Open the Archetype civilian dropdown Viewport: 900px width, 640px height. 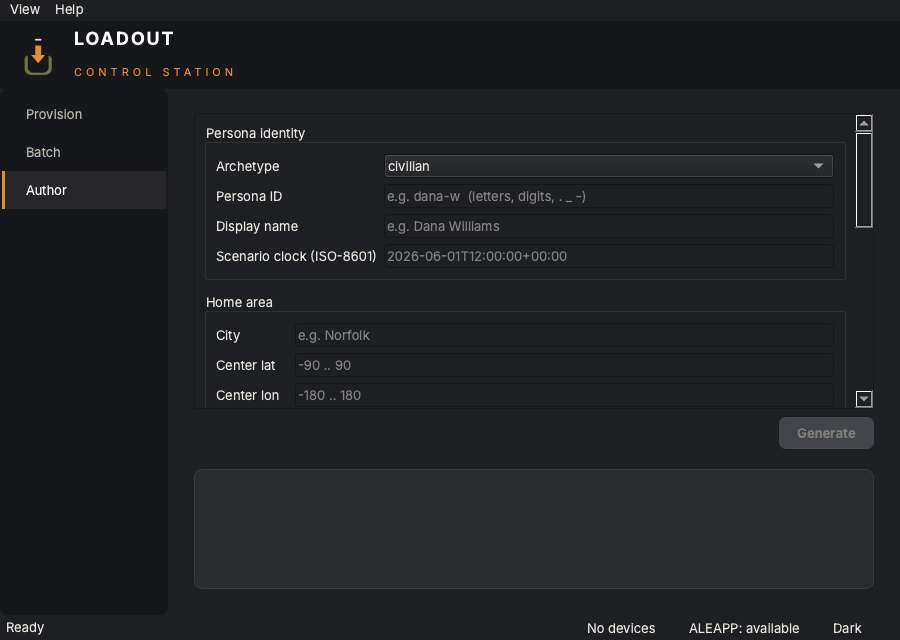pyautogui.click(x=608, y=166)
